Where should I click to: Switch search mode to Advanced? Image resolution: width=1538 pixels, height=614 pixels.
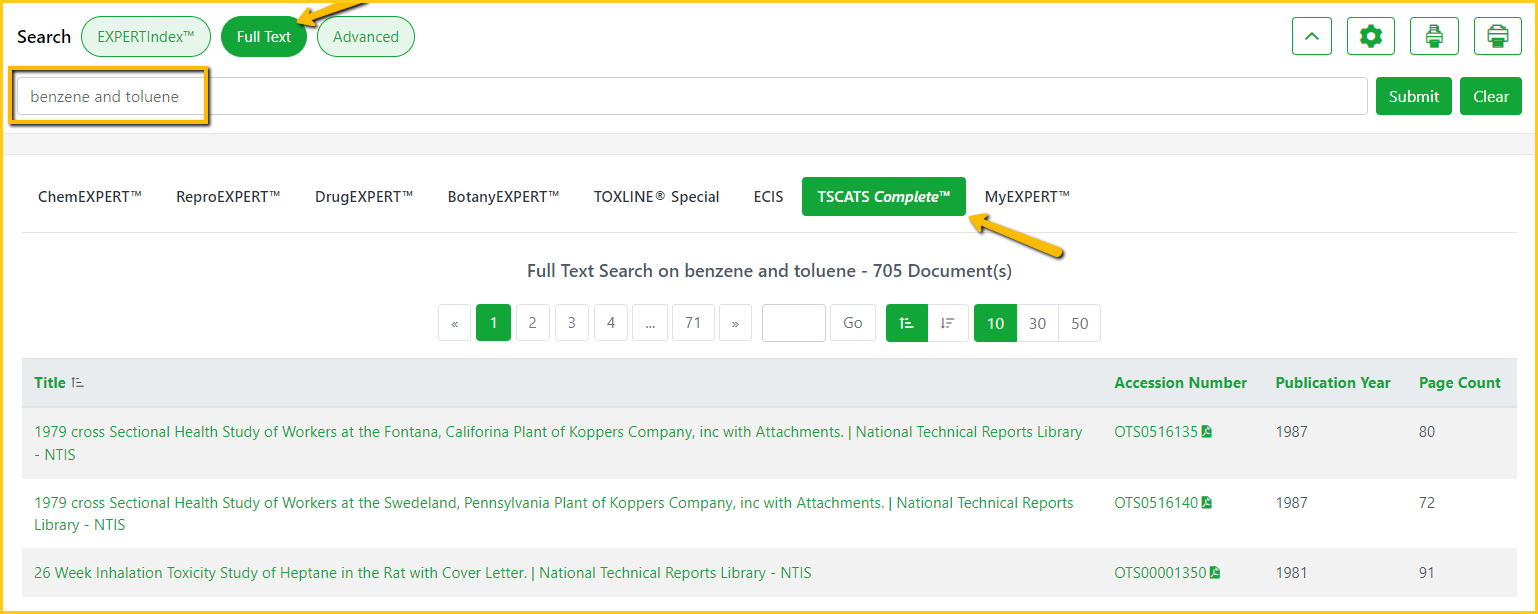click(365, 37)
